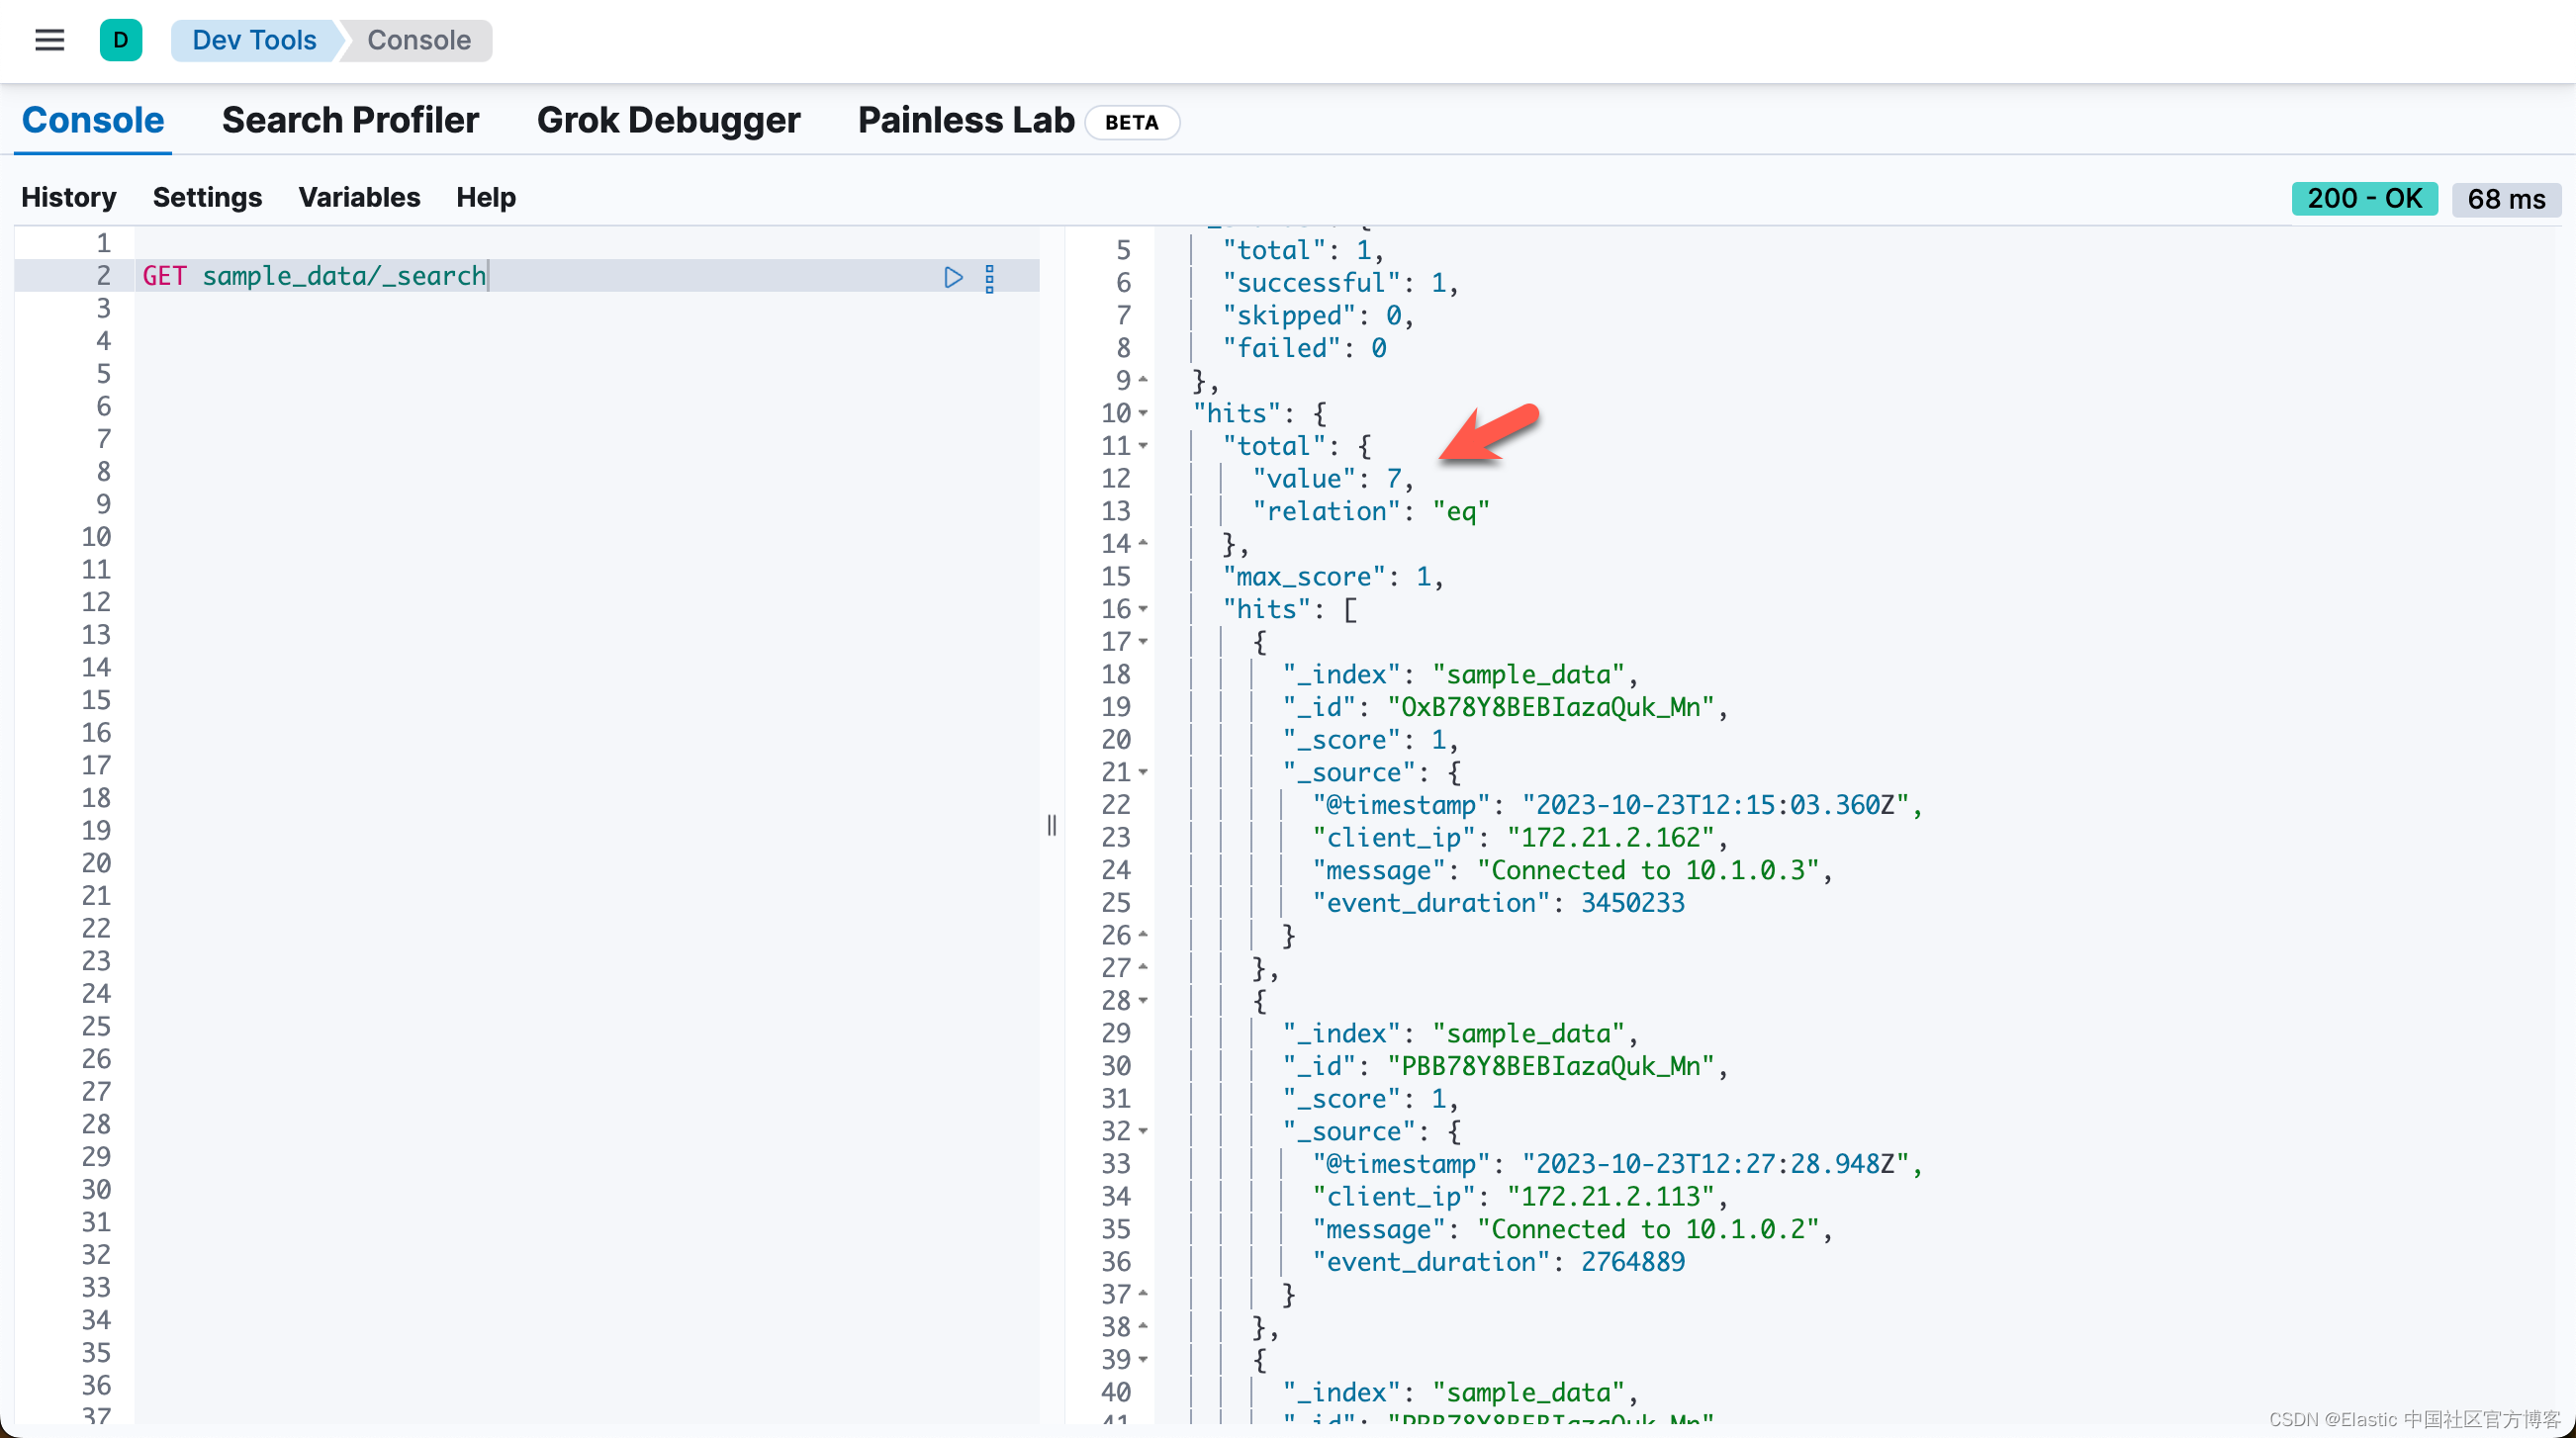
Task: Collapse the "_source" object on line 21
Action: 1141,772
